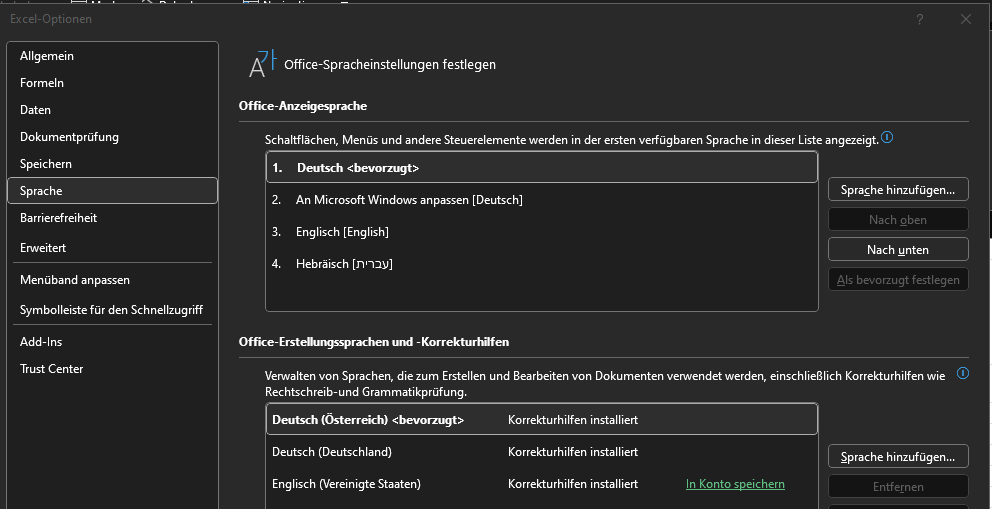Select Deutsch (Deutschland) authoring language row
This screenshot has width=992, height=509.
click(x=542, y=452)
